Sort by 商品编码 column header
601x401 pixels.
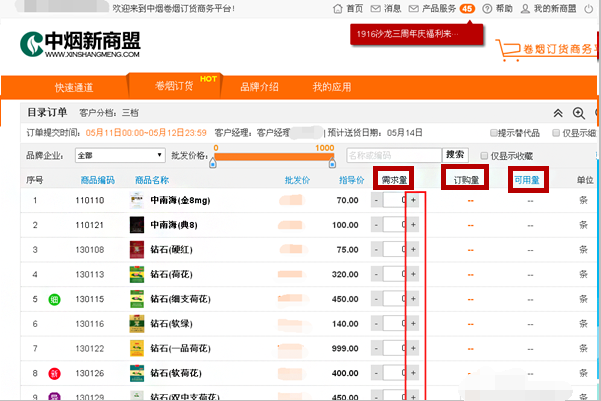point(98,180)
